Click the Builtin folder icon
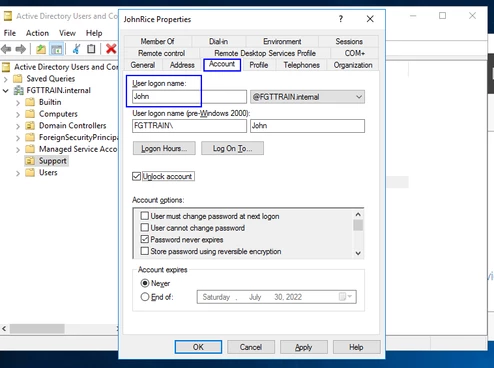Viewport: 494px width, 368px height. [x=30, y=102]
